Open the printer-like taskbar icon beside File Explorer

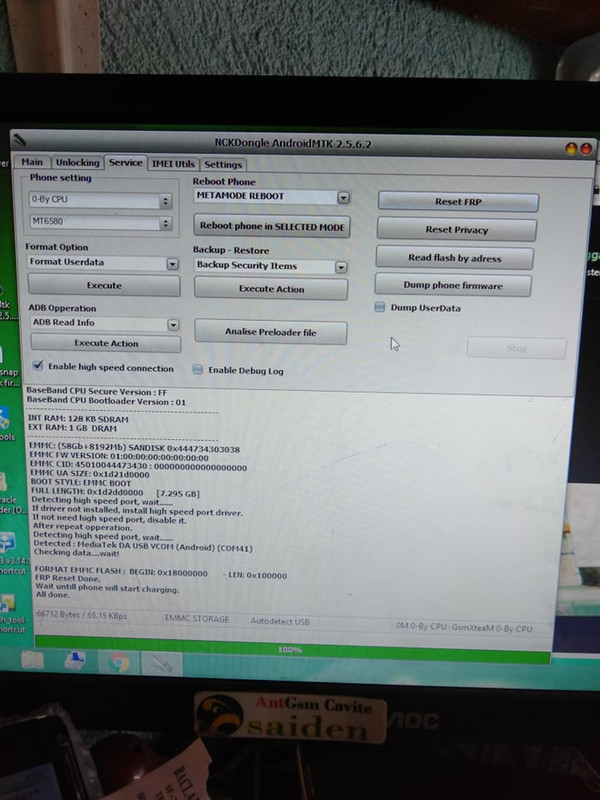pyautogui.click(x=75, y=661)
